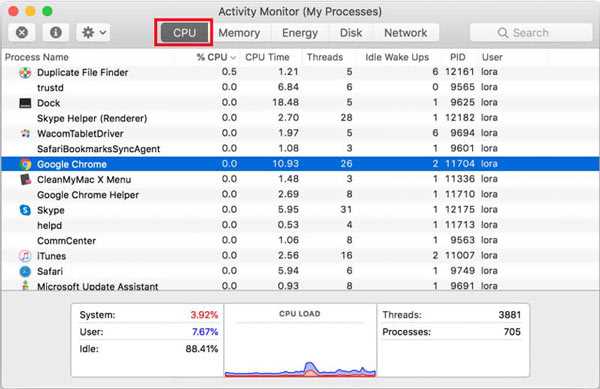Click the CPU Load graph

300,340
